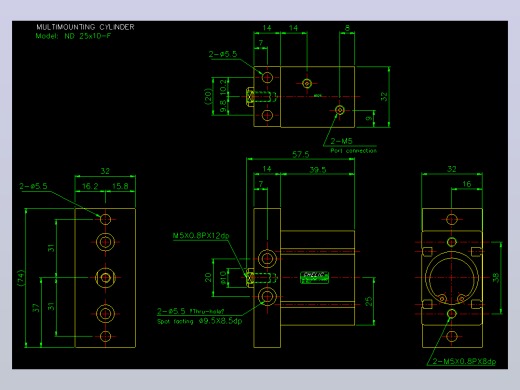Select the large cylinder bore circle

coord(452,278)
